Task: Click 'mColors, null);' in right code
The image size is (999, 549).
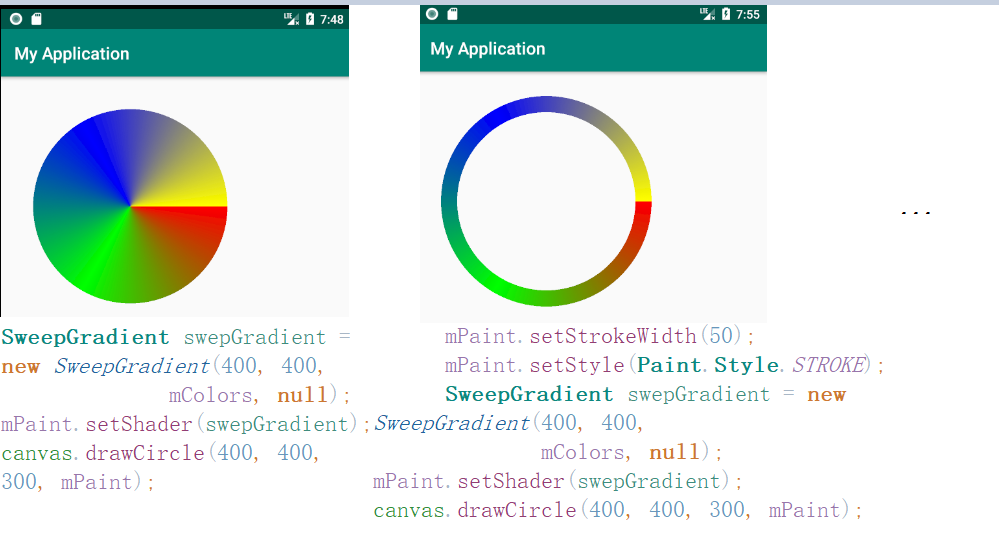Action: [x=631, y=453]
